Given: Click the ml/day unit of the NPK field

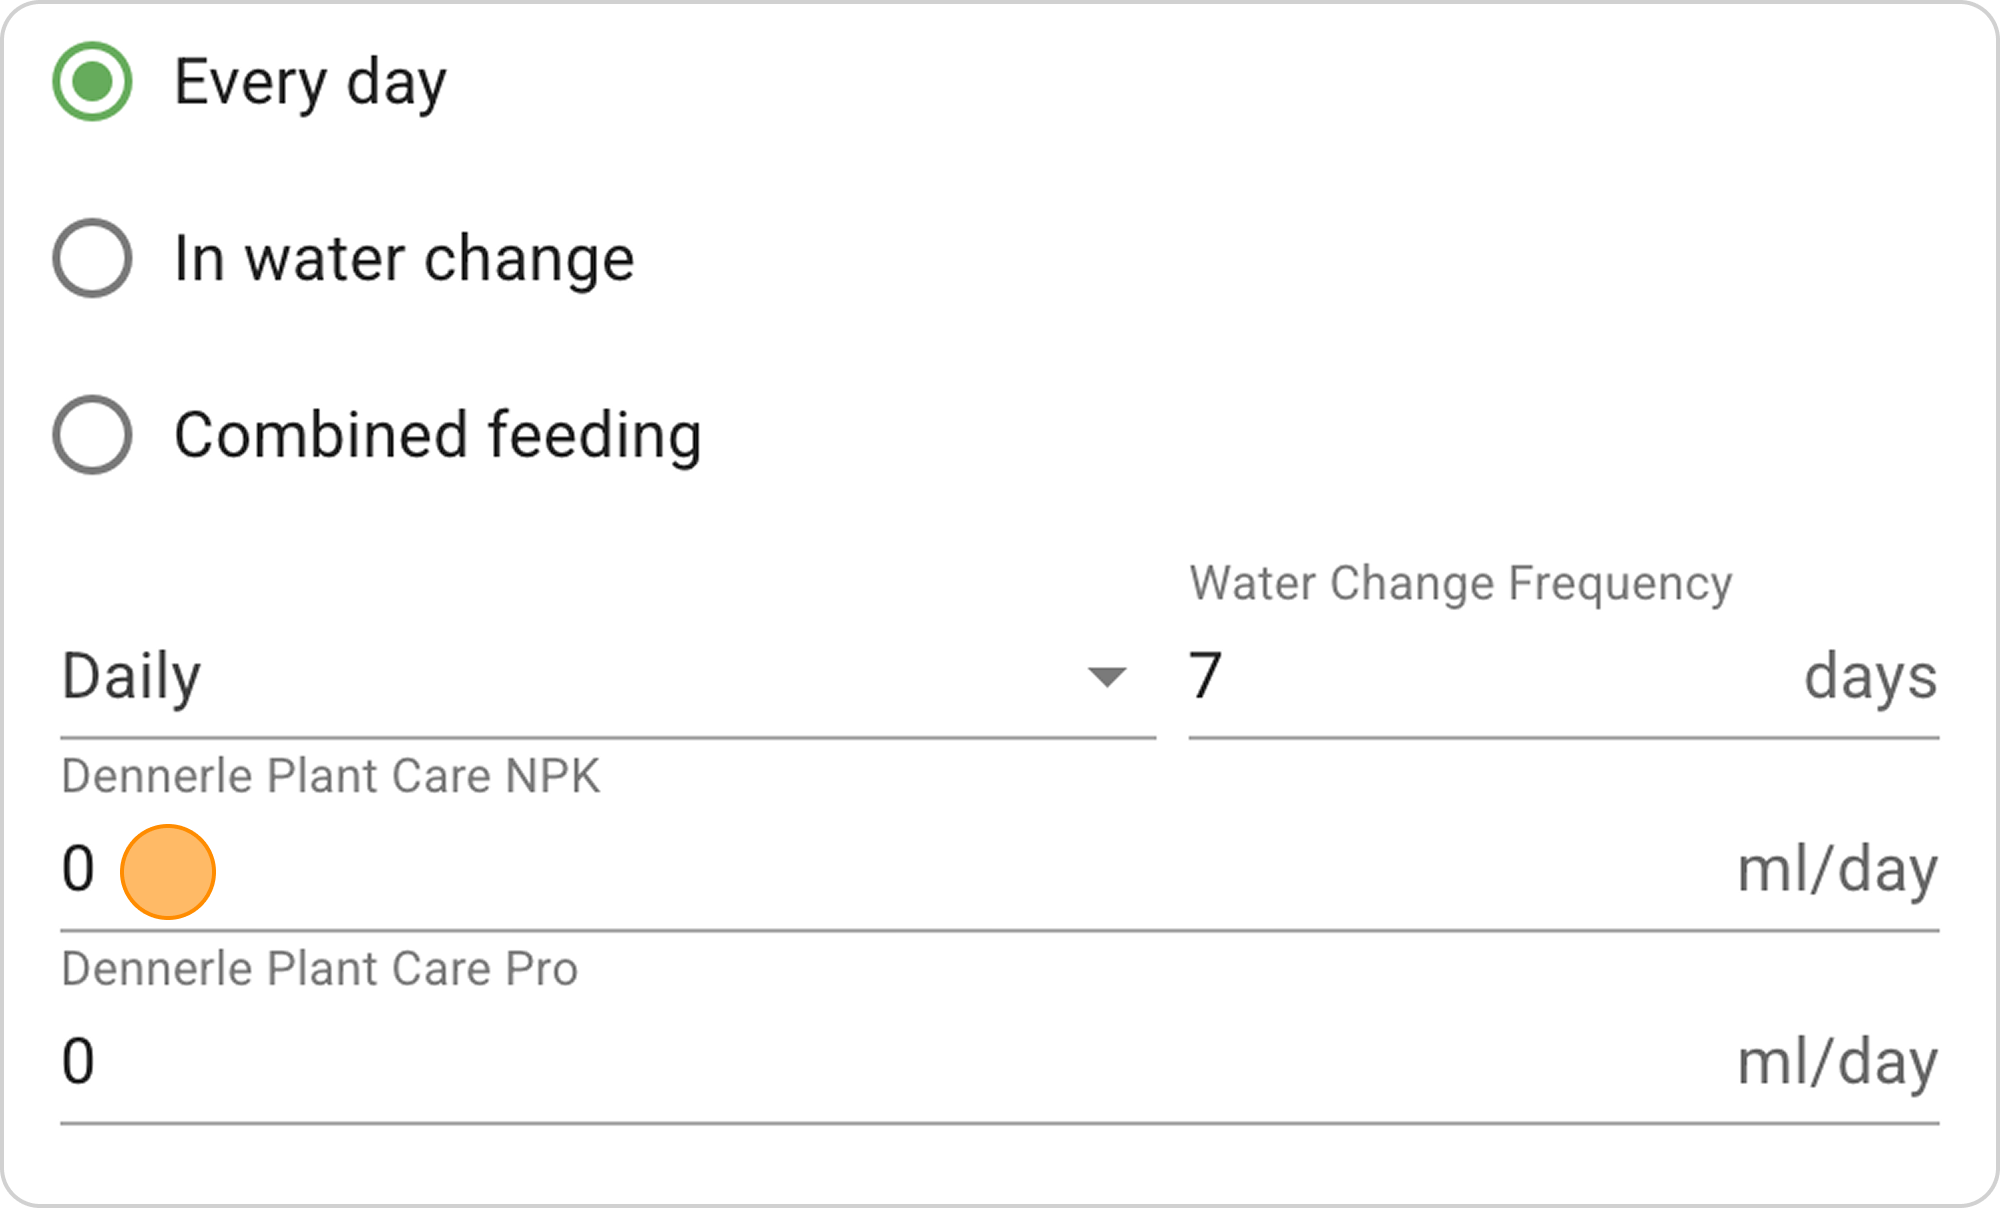Looking at the screenshot, I should click(1837, 870).
